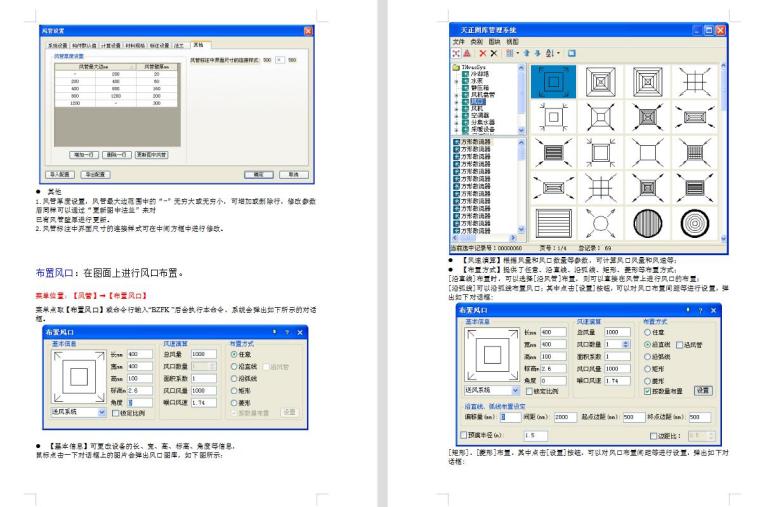Viewport: 760px width, 507px height.
Task: Select 沿直线 radio button in right dialog
Action: (x=647, y=343)
